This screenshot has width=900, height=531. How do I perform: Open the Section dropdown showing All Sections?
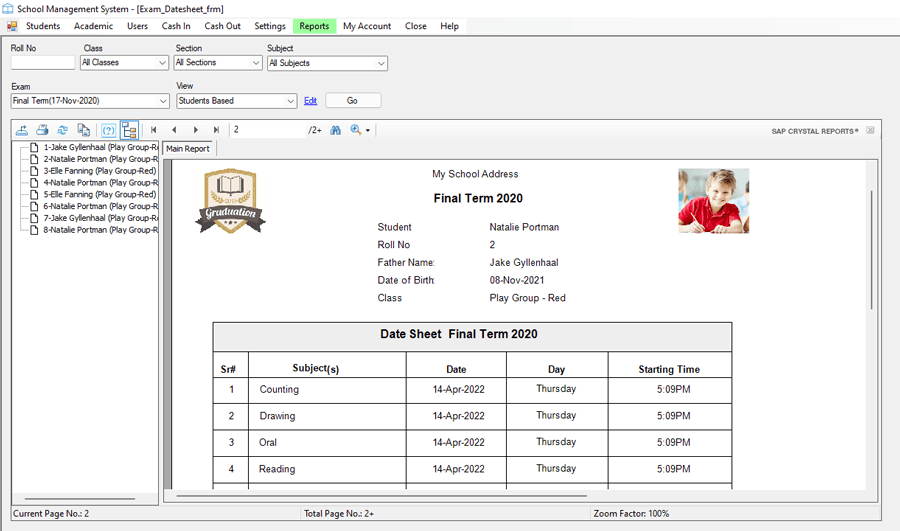218,63
